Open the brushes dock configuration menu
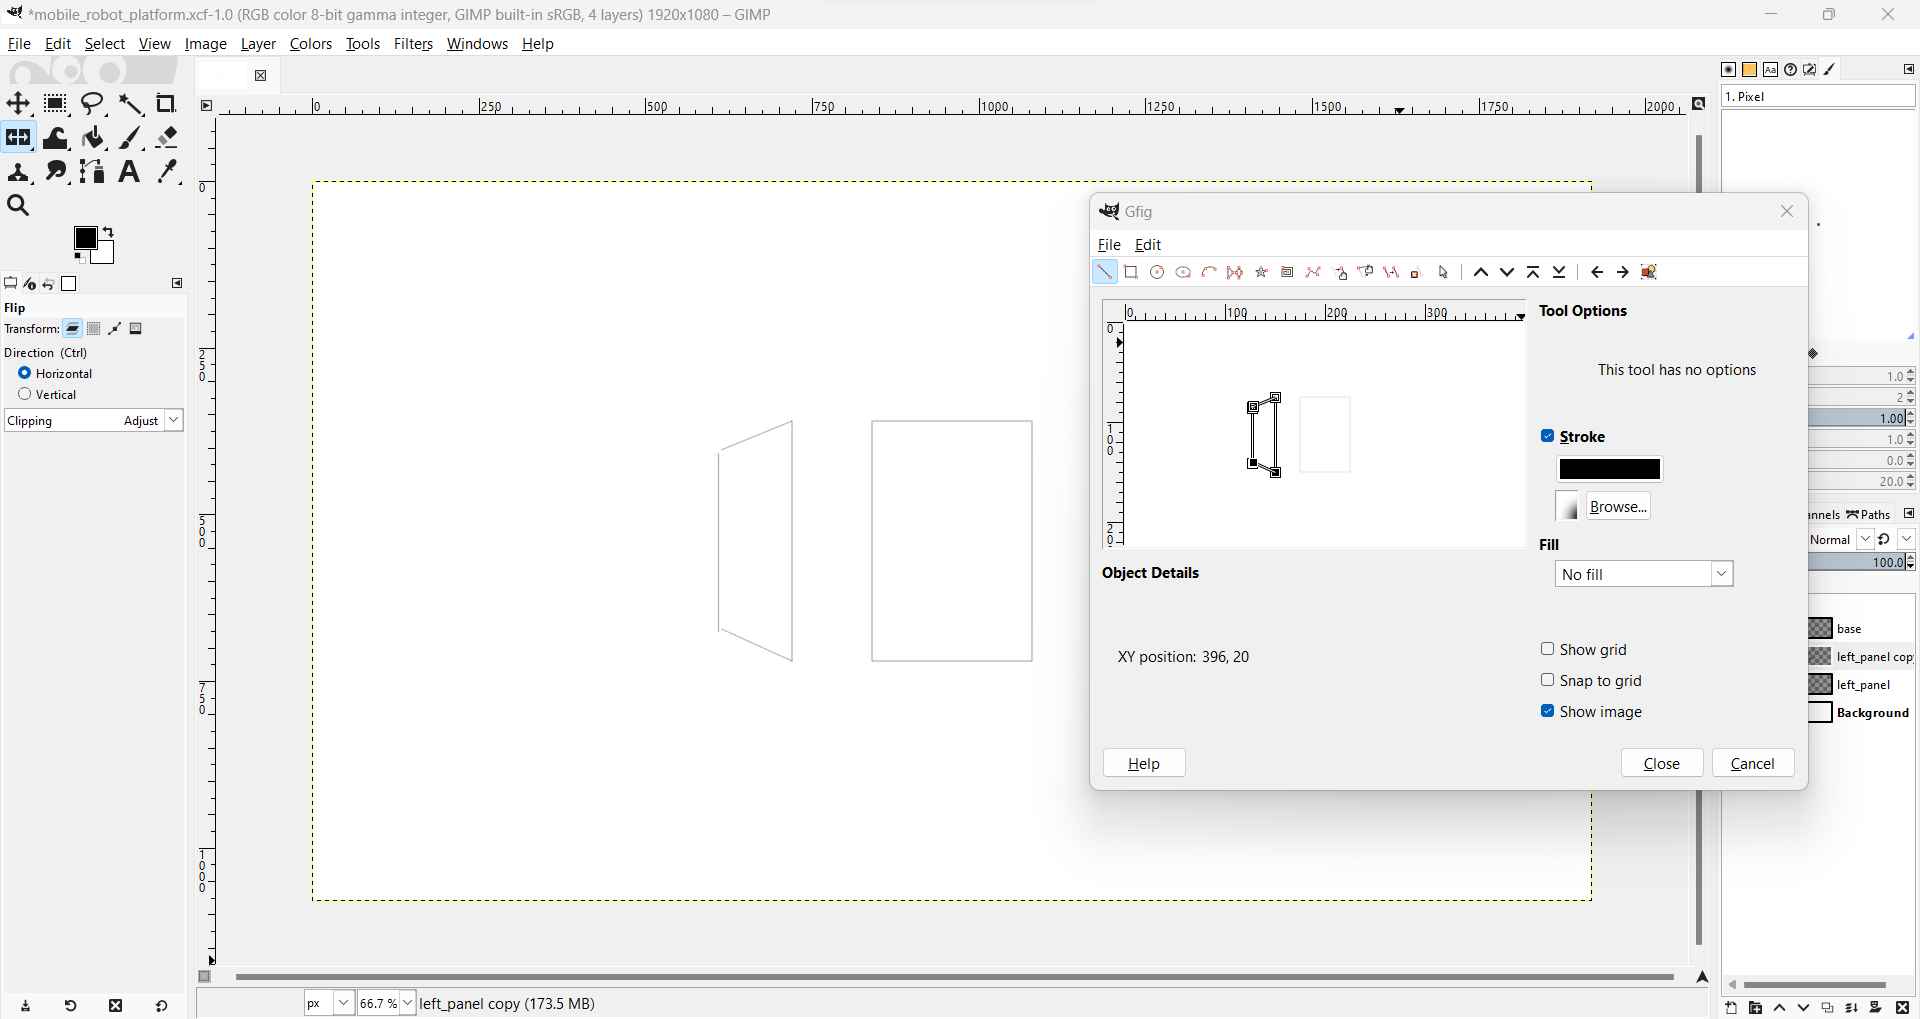 click(x=1909, y=70)
